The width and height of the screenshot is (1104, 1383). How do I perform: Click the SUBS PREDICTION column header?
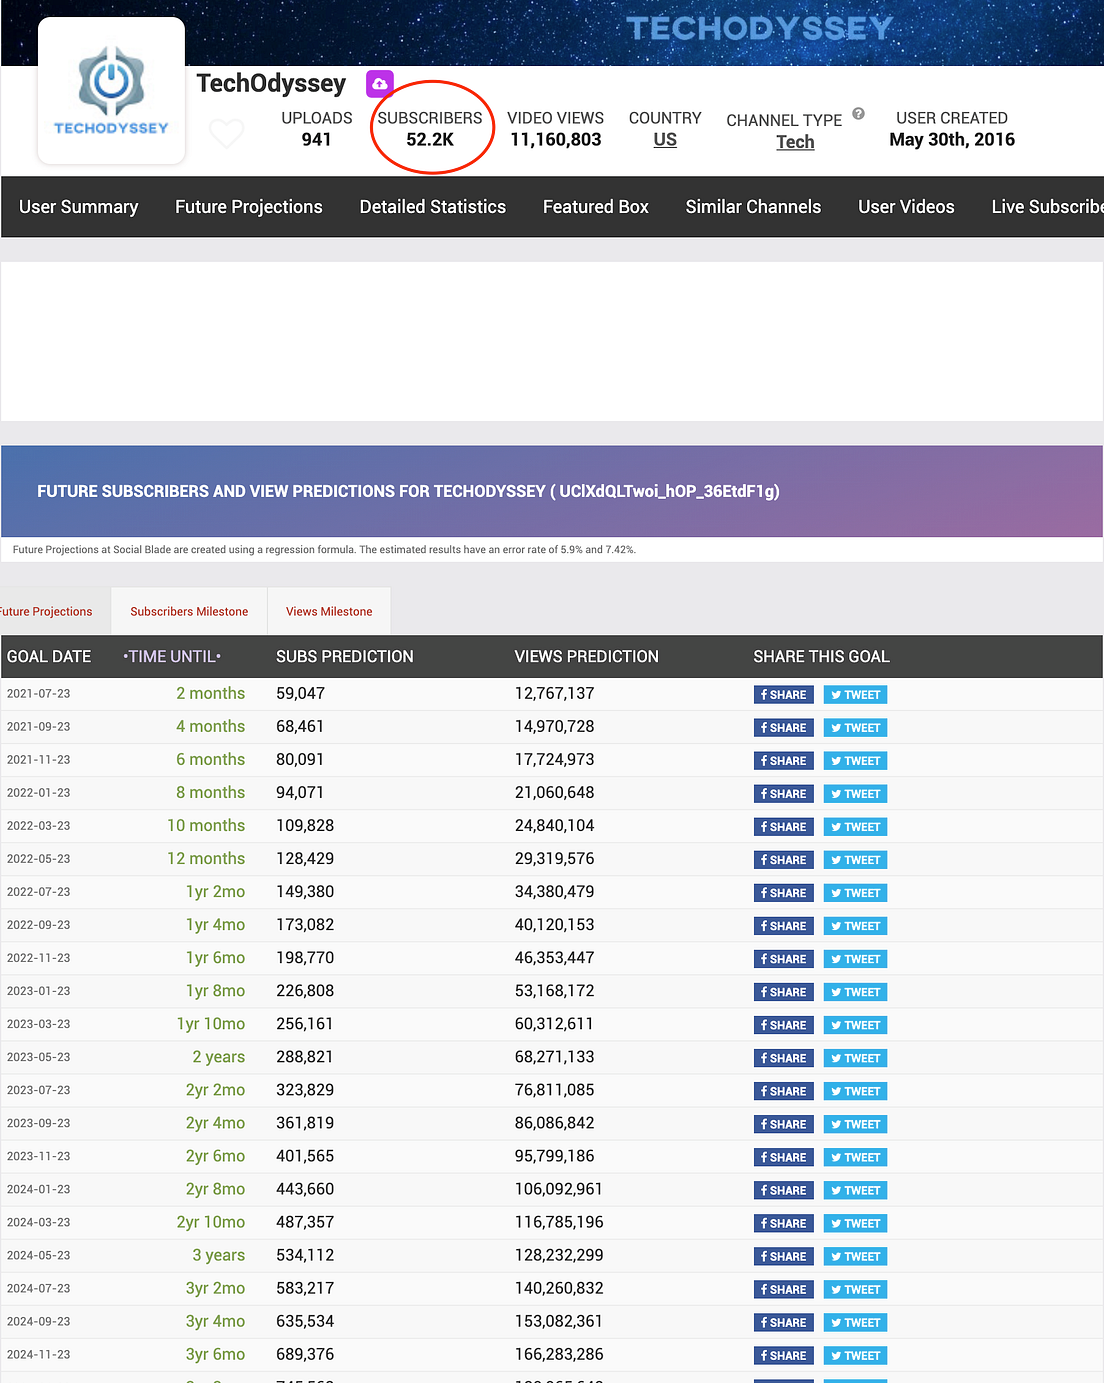coord(345,657)
